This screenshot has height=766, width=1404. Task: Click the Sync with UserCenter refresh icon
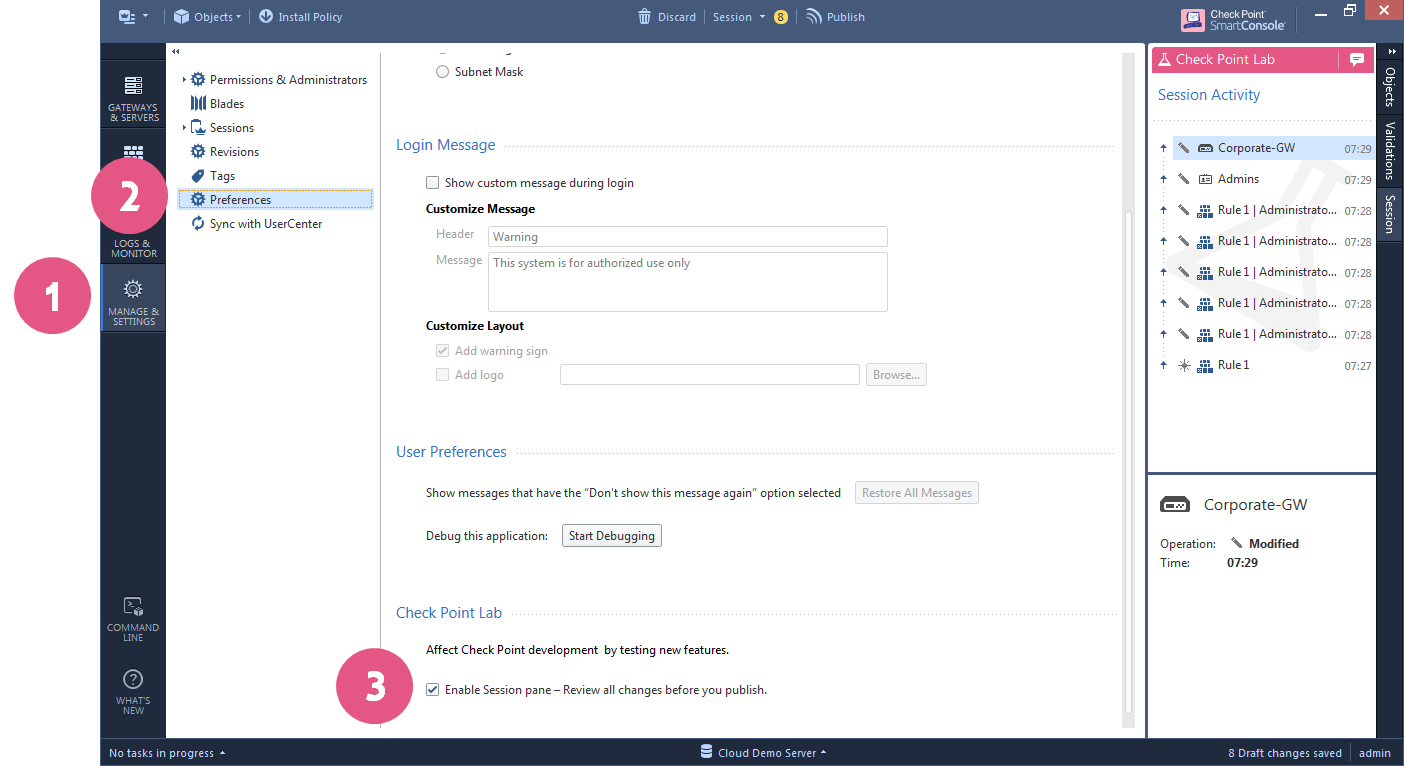pyautogui.click(x=198, y=224)
